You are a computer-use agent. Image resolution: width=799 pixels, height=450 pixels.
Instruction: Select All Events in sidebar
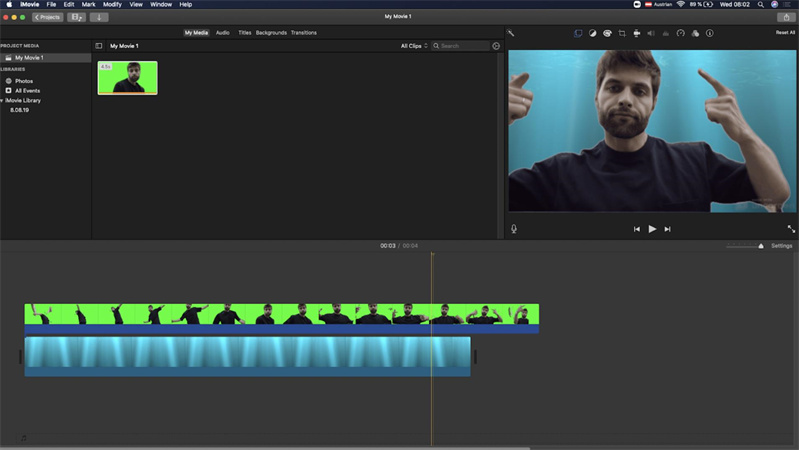28,91
